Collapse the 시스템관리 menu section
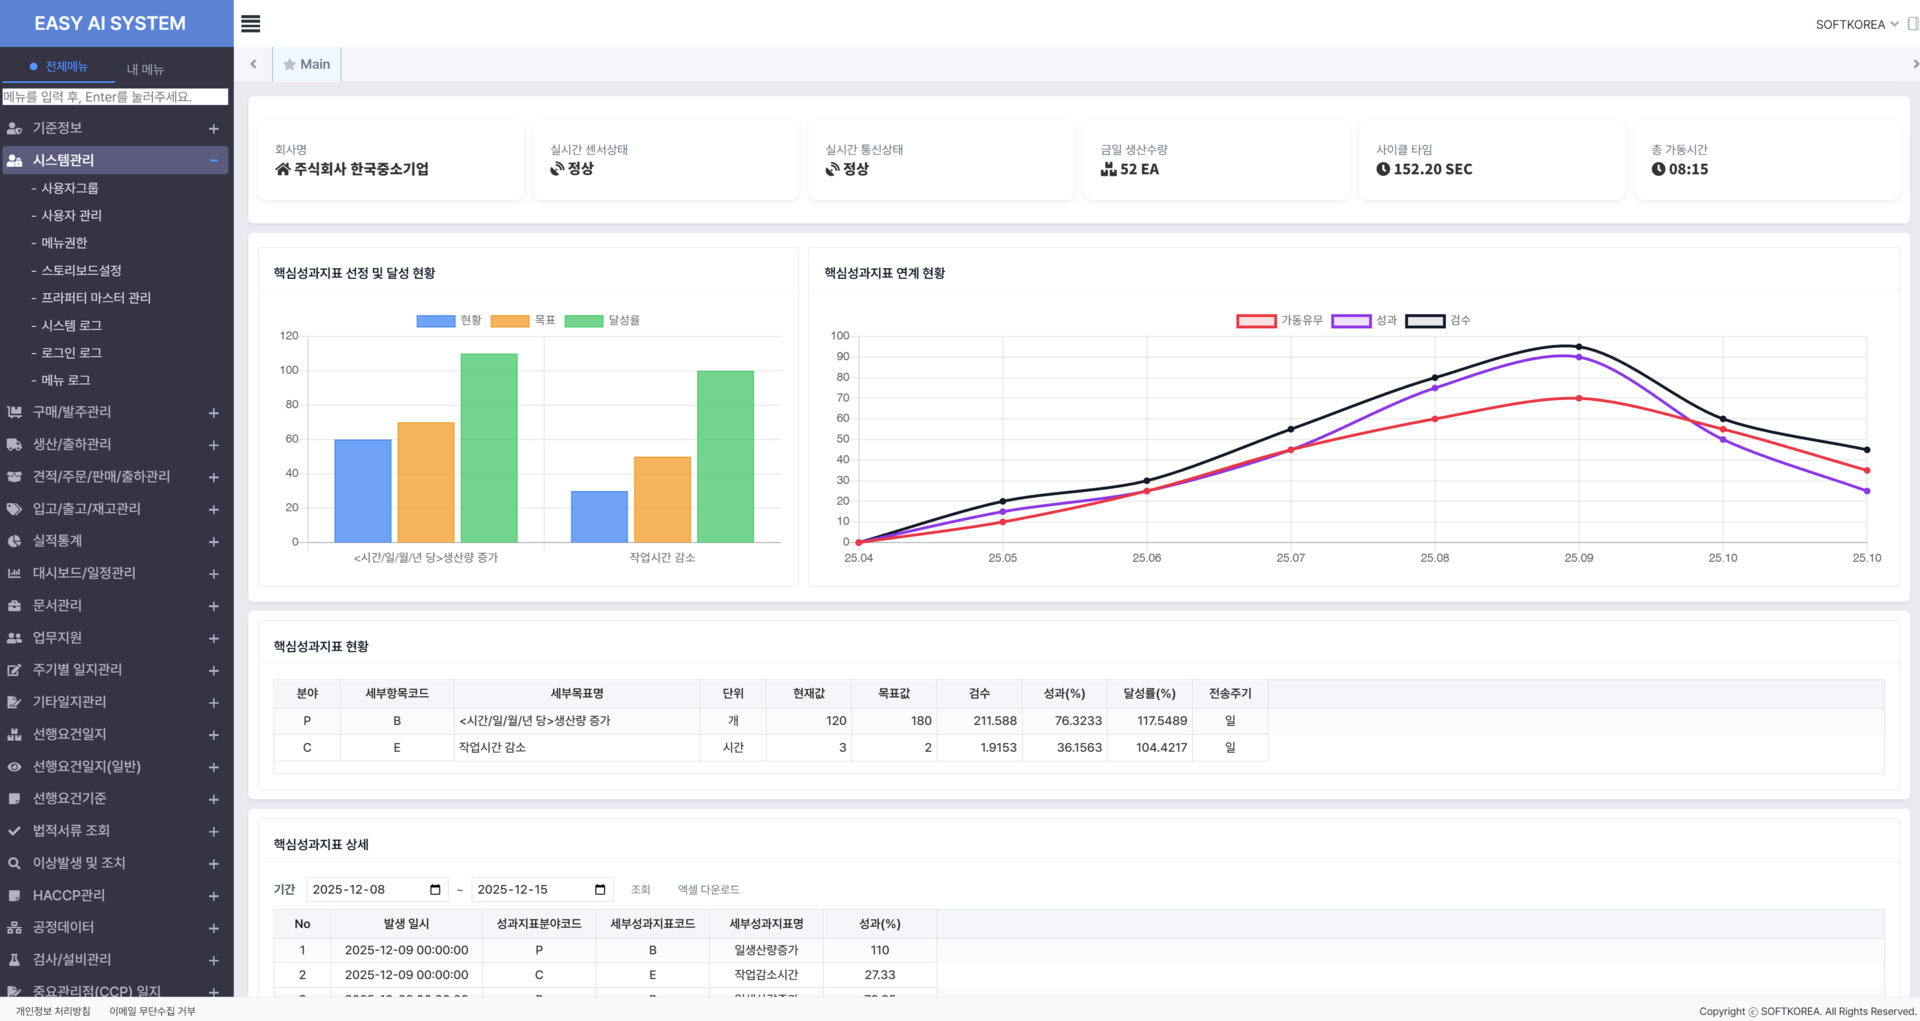The width and height of the screenshot is (1920, 1021). click(213, 160)
